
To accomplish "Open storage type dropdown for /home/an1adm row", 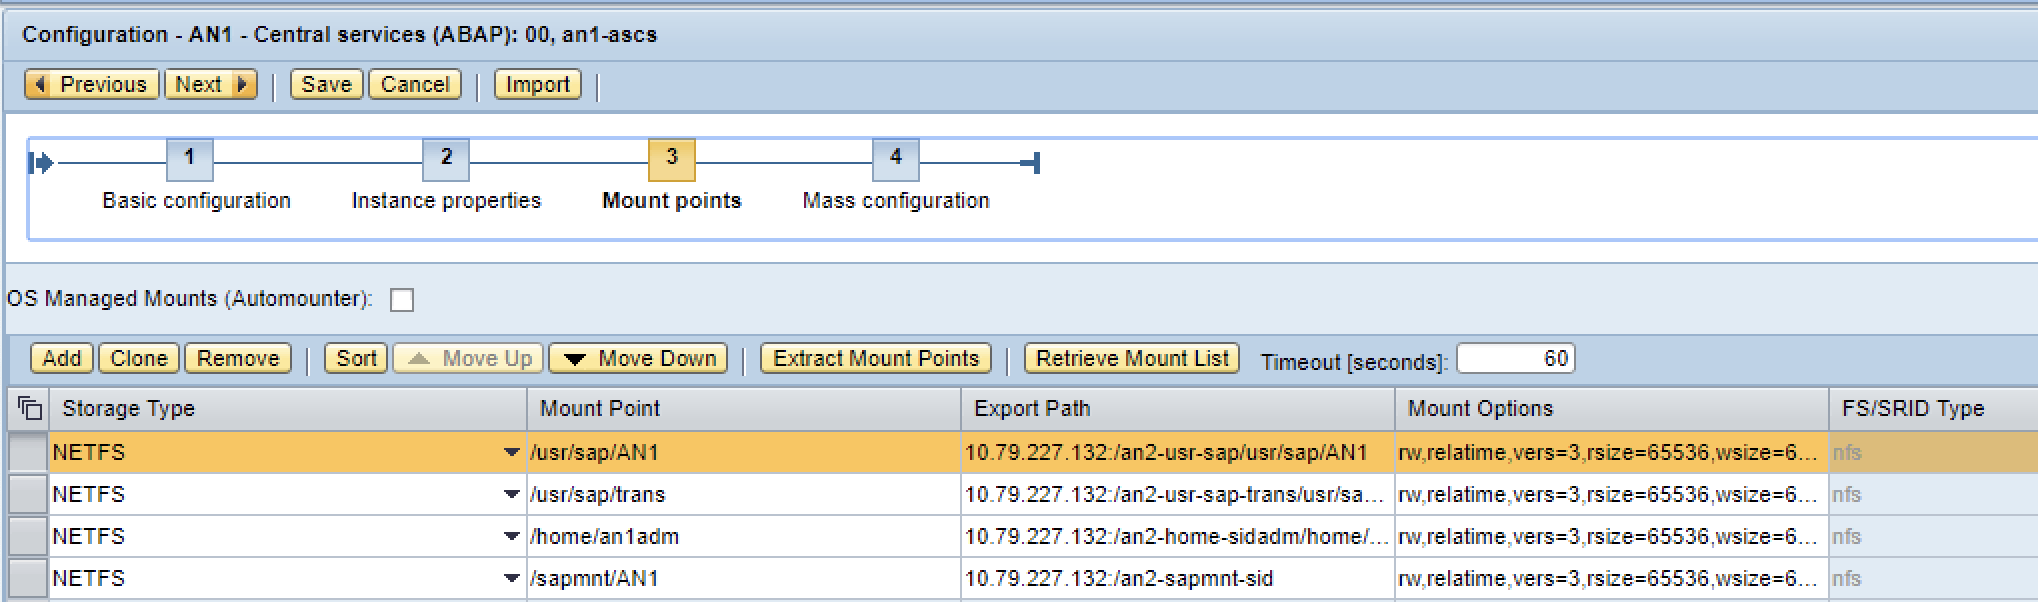I will (x=511, y=536).
